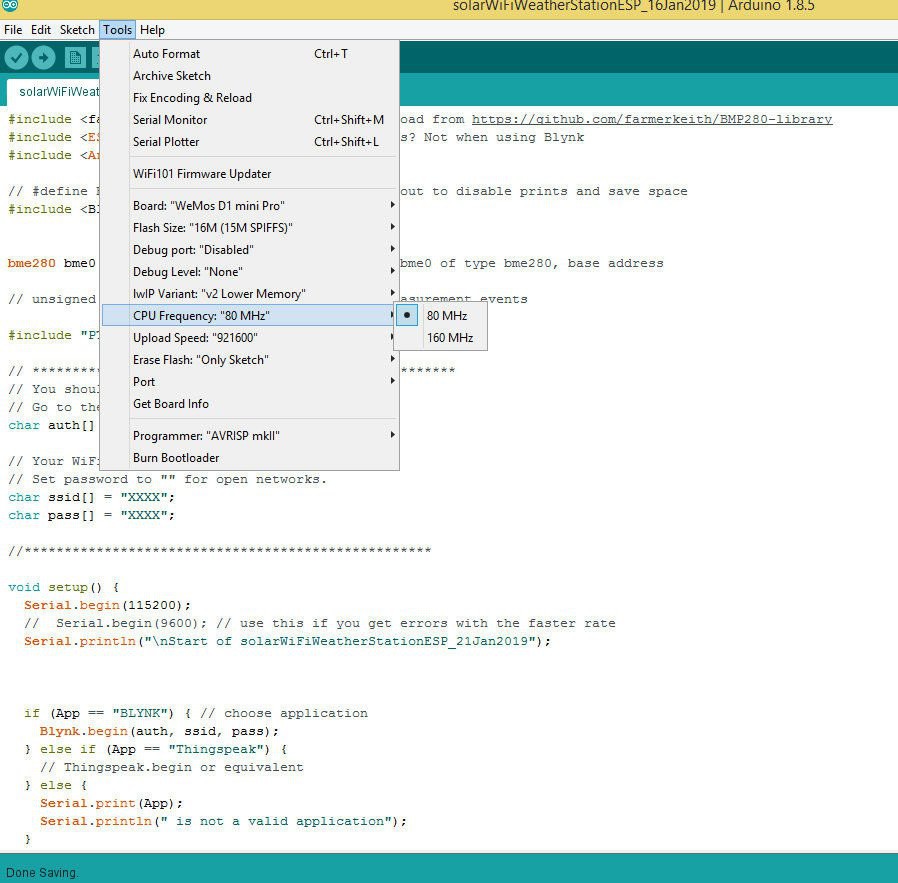The width and height of the screenshot is (898, 883).
Task: Select the 160 MHz CPU frequency
Action: (440, 338)
